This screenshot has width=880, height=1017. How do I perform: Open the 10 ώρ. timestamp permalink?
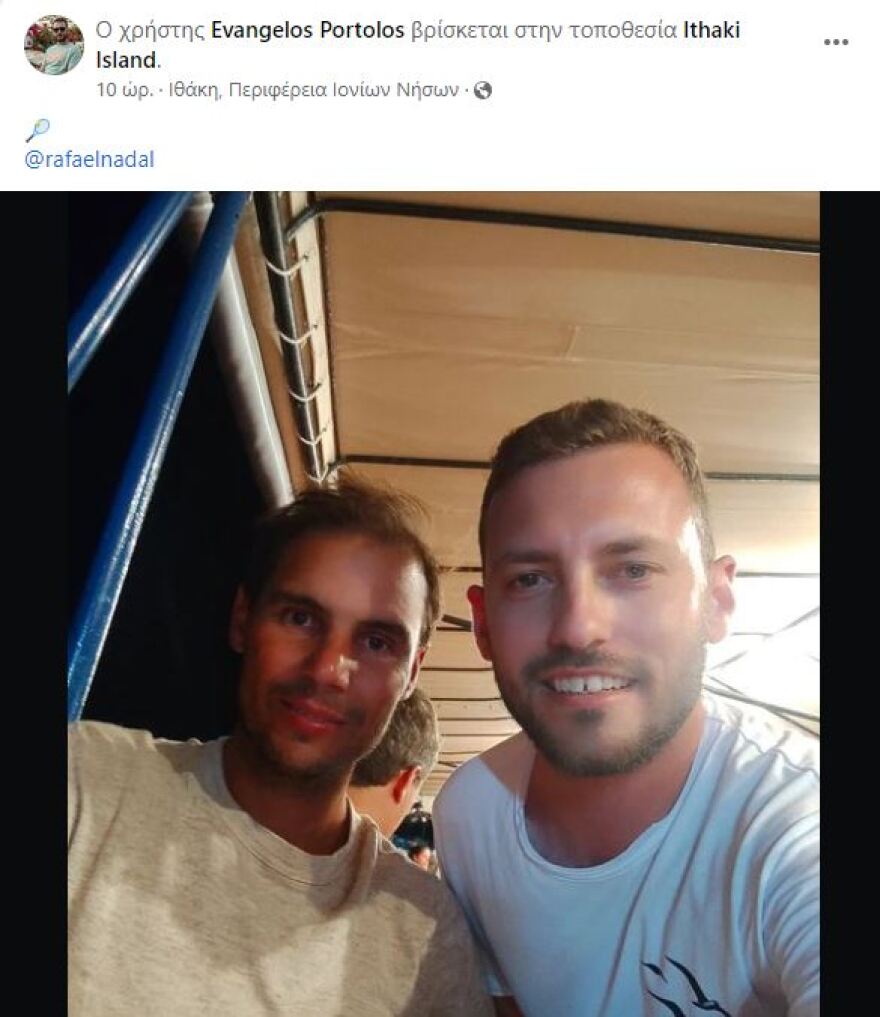point(125,90)
